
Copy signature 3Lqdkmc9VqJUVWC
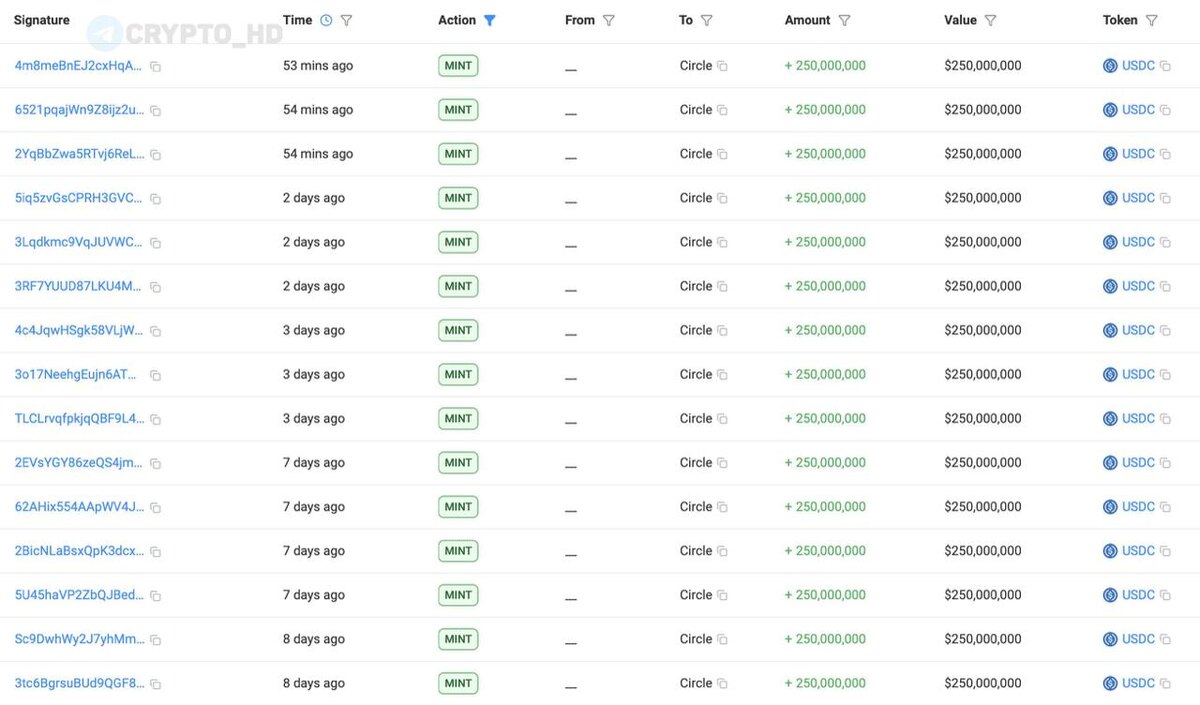155,243
